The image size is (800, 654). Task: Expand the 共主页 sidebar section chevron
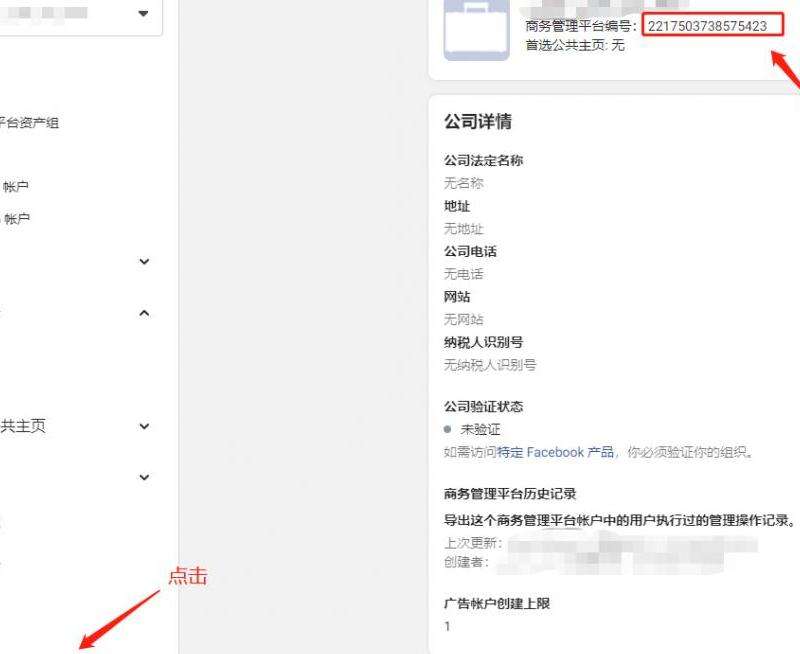click(x=144, y=426)
